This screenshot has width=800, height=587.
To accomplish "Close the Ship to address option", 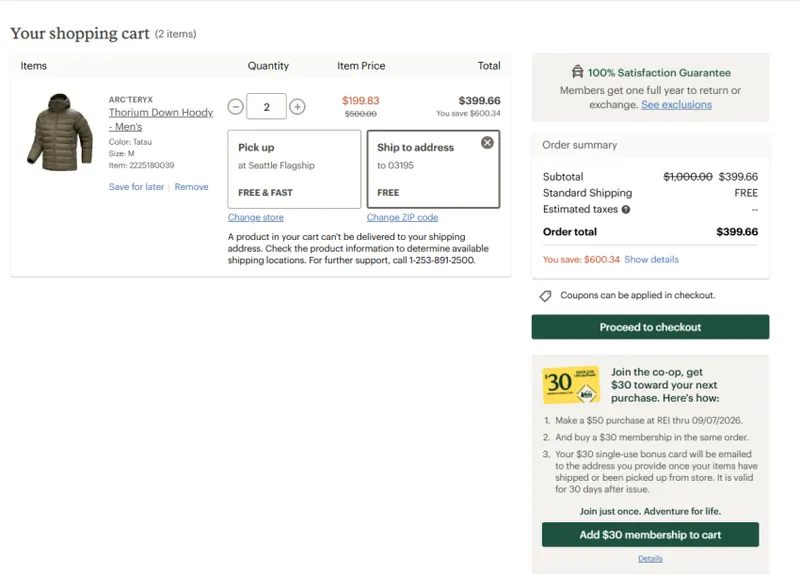I will click(487, 143).
